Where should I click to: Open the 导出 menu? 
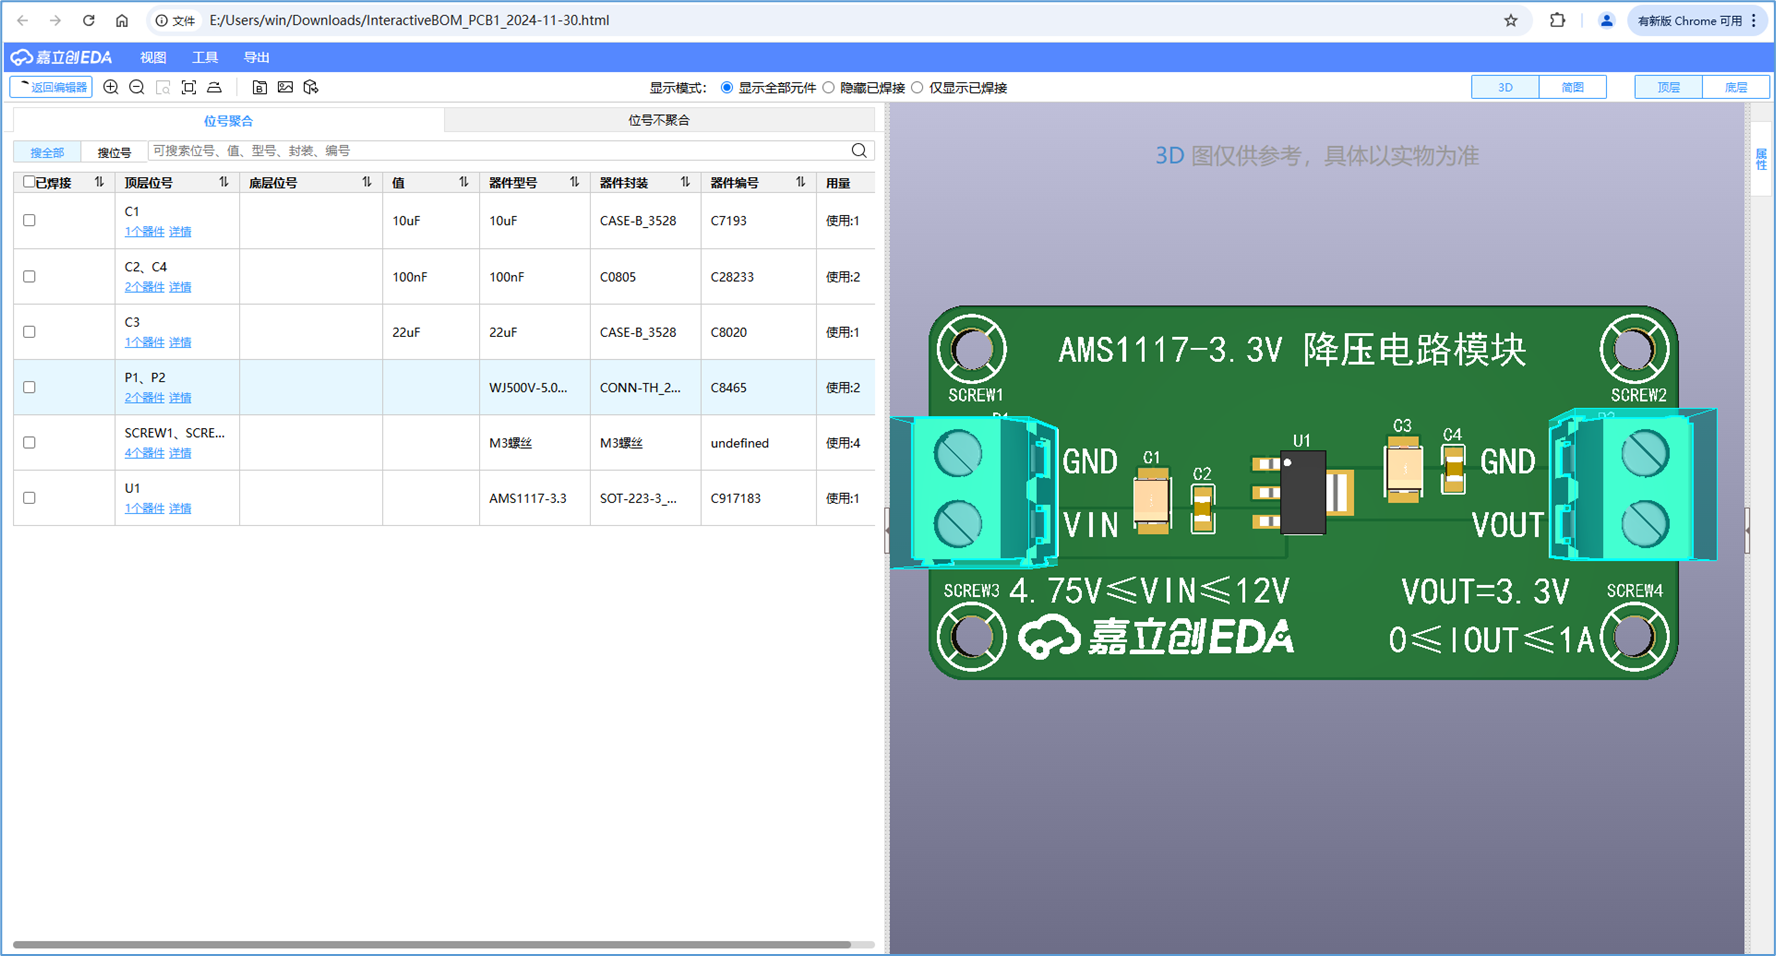[x=257, y=57]
